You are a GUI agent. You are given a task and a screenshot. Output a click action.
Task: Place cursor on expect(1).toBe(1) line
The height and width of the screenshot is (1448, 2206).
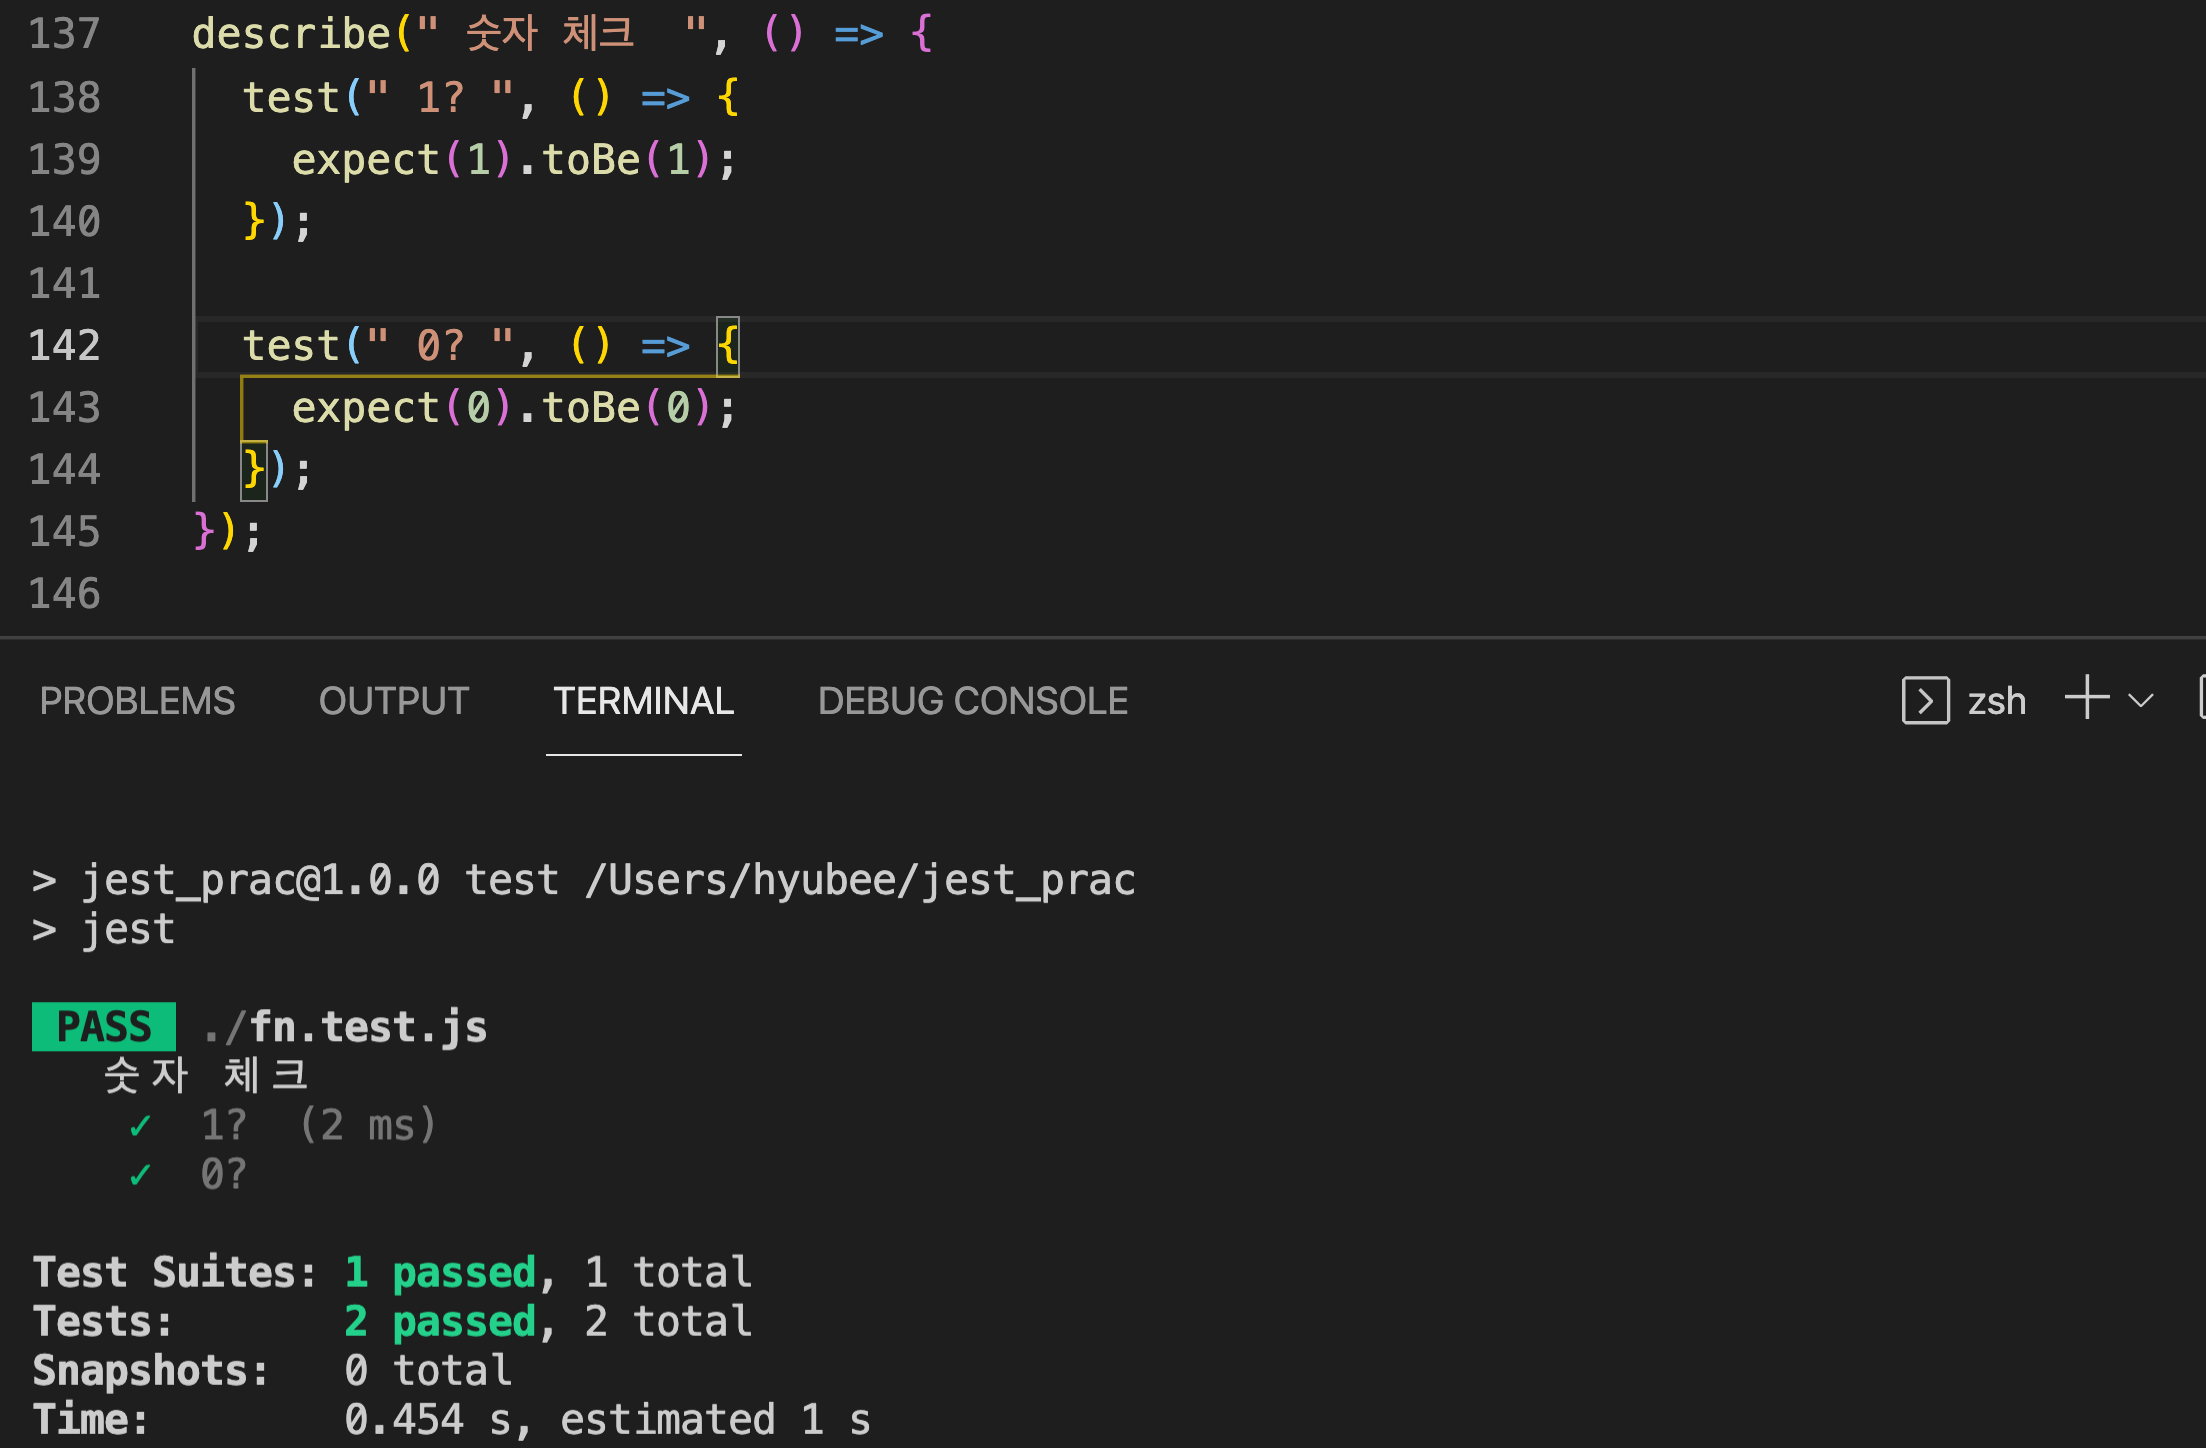click(x=514, y=160)
